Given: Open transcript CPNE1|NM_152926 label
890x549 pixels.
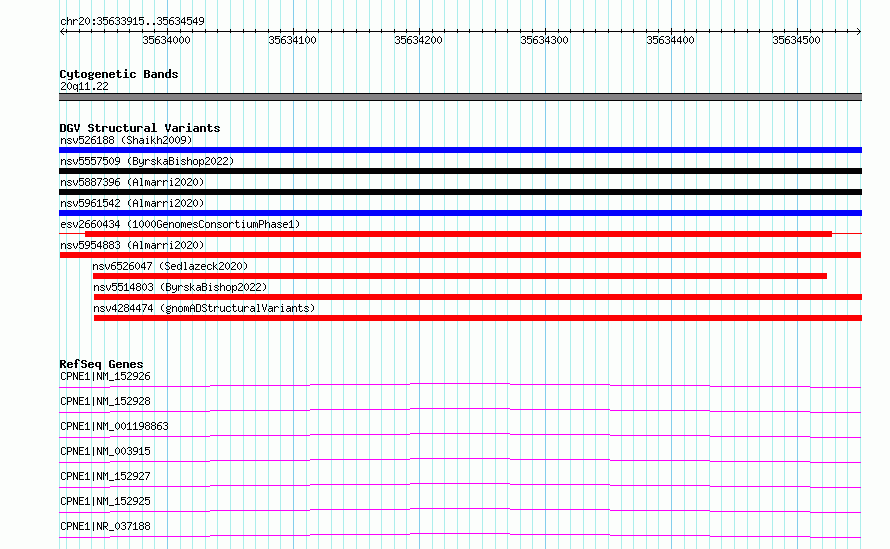Looking at the screenshot, I should 106,376.
